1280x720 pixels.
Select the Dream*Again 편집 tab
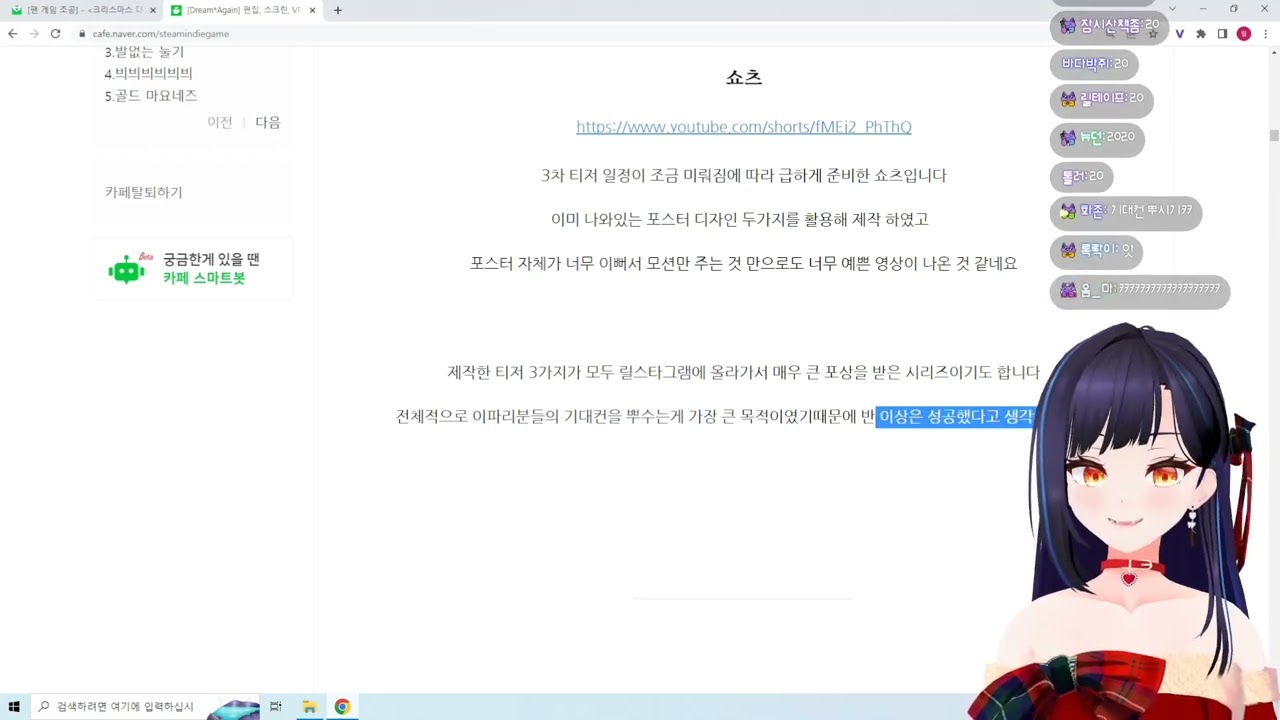pos(243,10)
